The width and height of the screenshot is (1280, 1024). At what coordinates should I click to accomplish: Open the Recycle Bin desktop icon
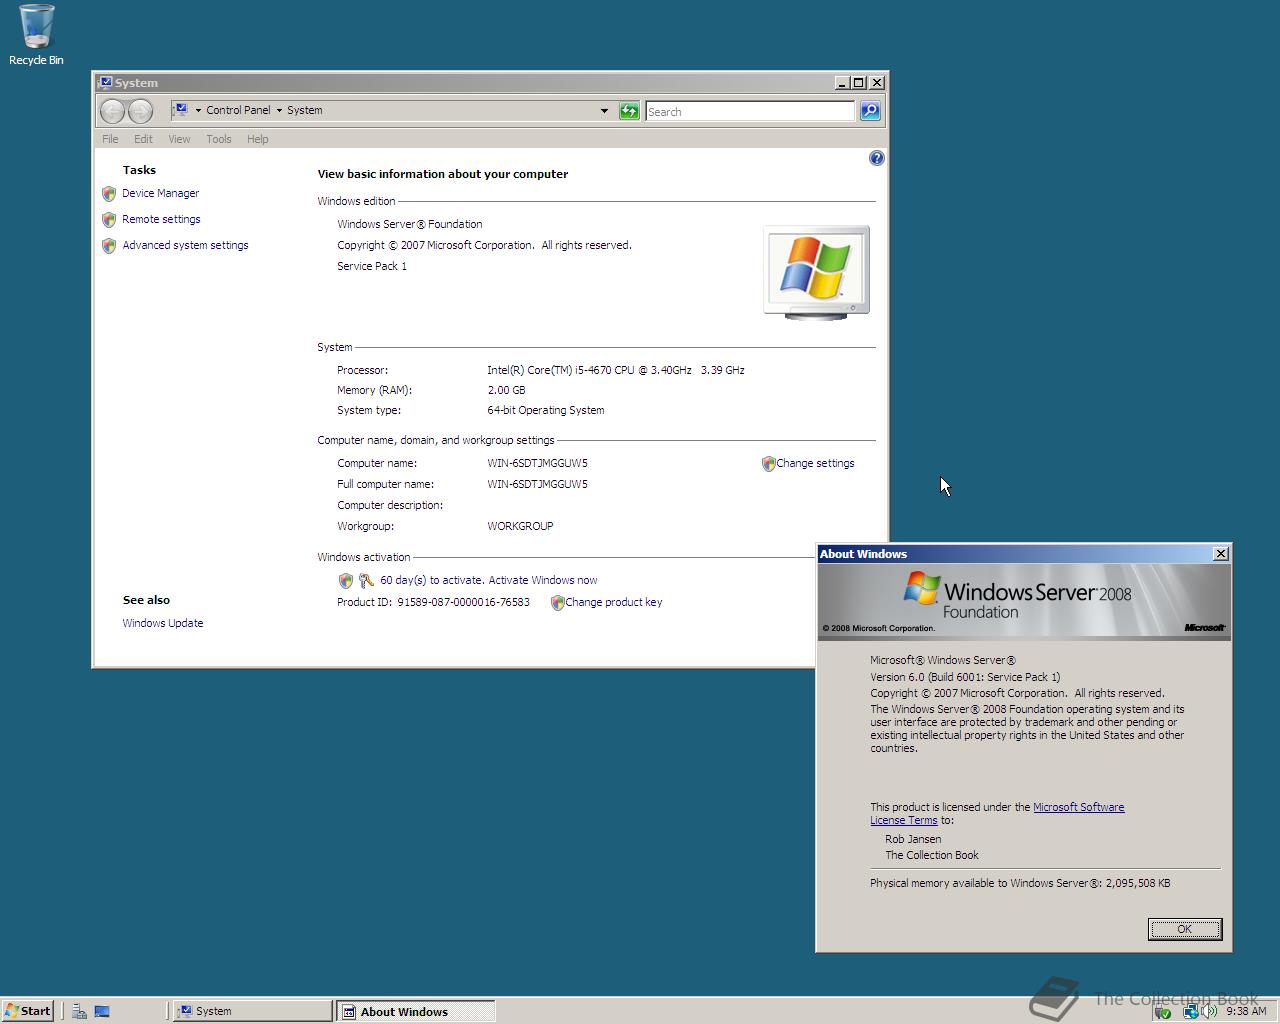(x=36, y=35)
